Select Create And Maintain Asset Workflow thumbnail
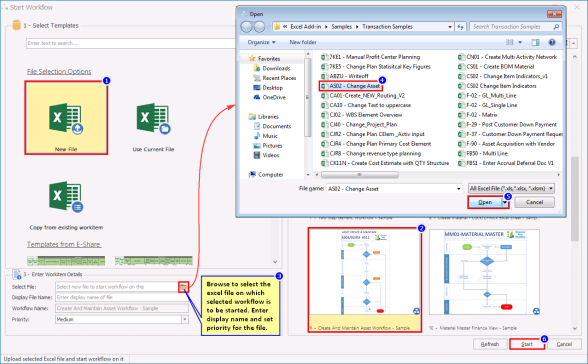 pyautogui.click(x=364, y=280)
